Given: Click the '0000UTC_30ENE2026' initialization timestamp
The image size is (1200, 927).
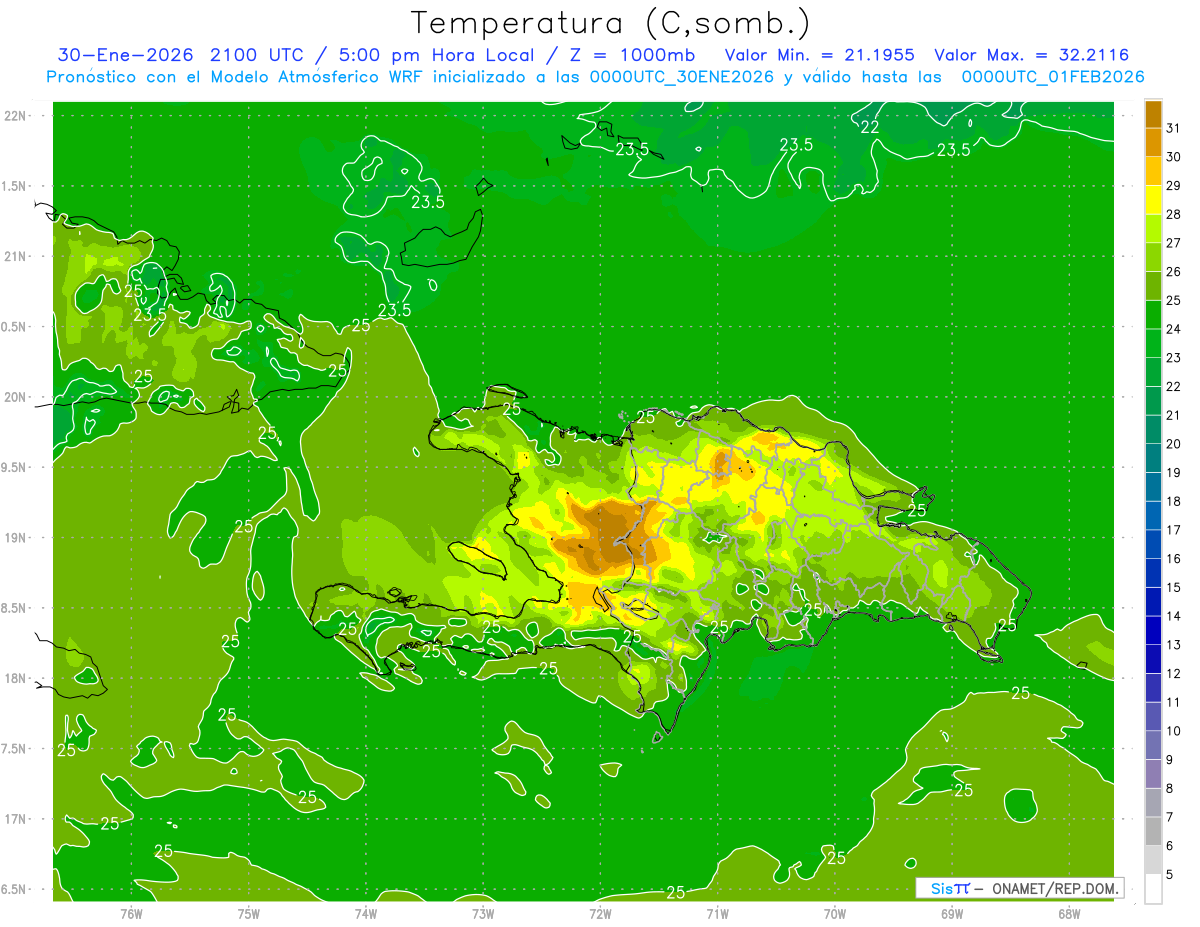Looking at the screenshot, I should pos(683,76).
